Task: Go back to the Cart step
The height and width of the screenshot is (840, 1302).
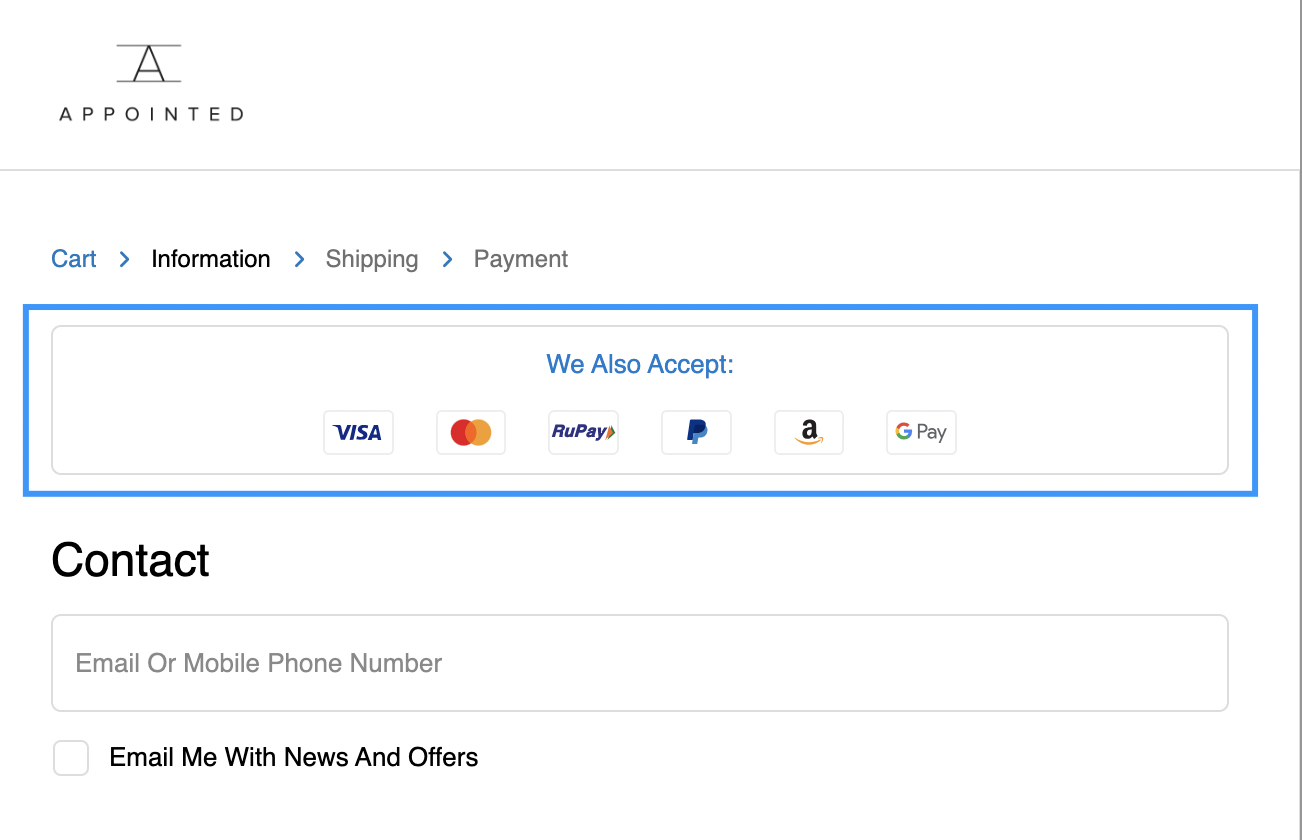Action: [x=74, y=259]
